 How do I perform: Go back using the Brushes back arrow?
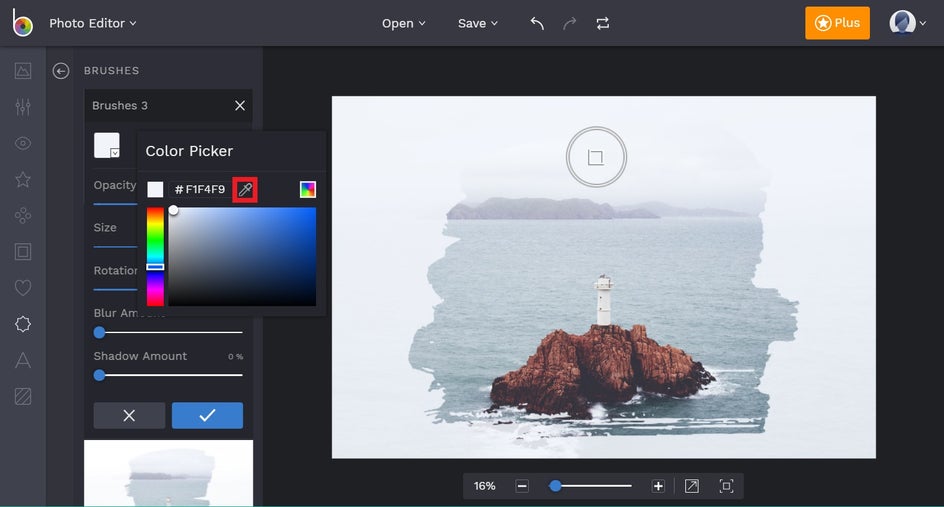[61, 71]
